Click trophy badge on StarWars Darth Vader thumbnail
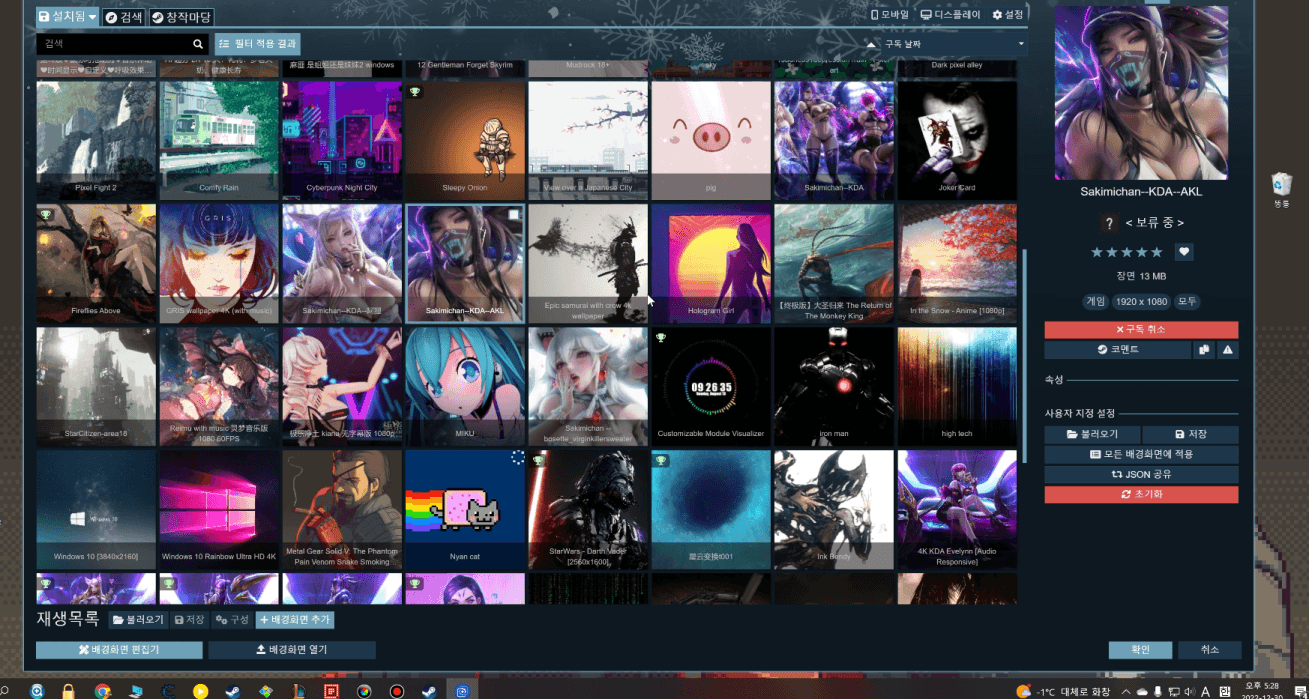 538,461
